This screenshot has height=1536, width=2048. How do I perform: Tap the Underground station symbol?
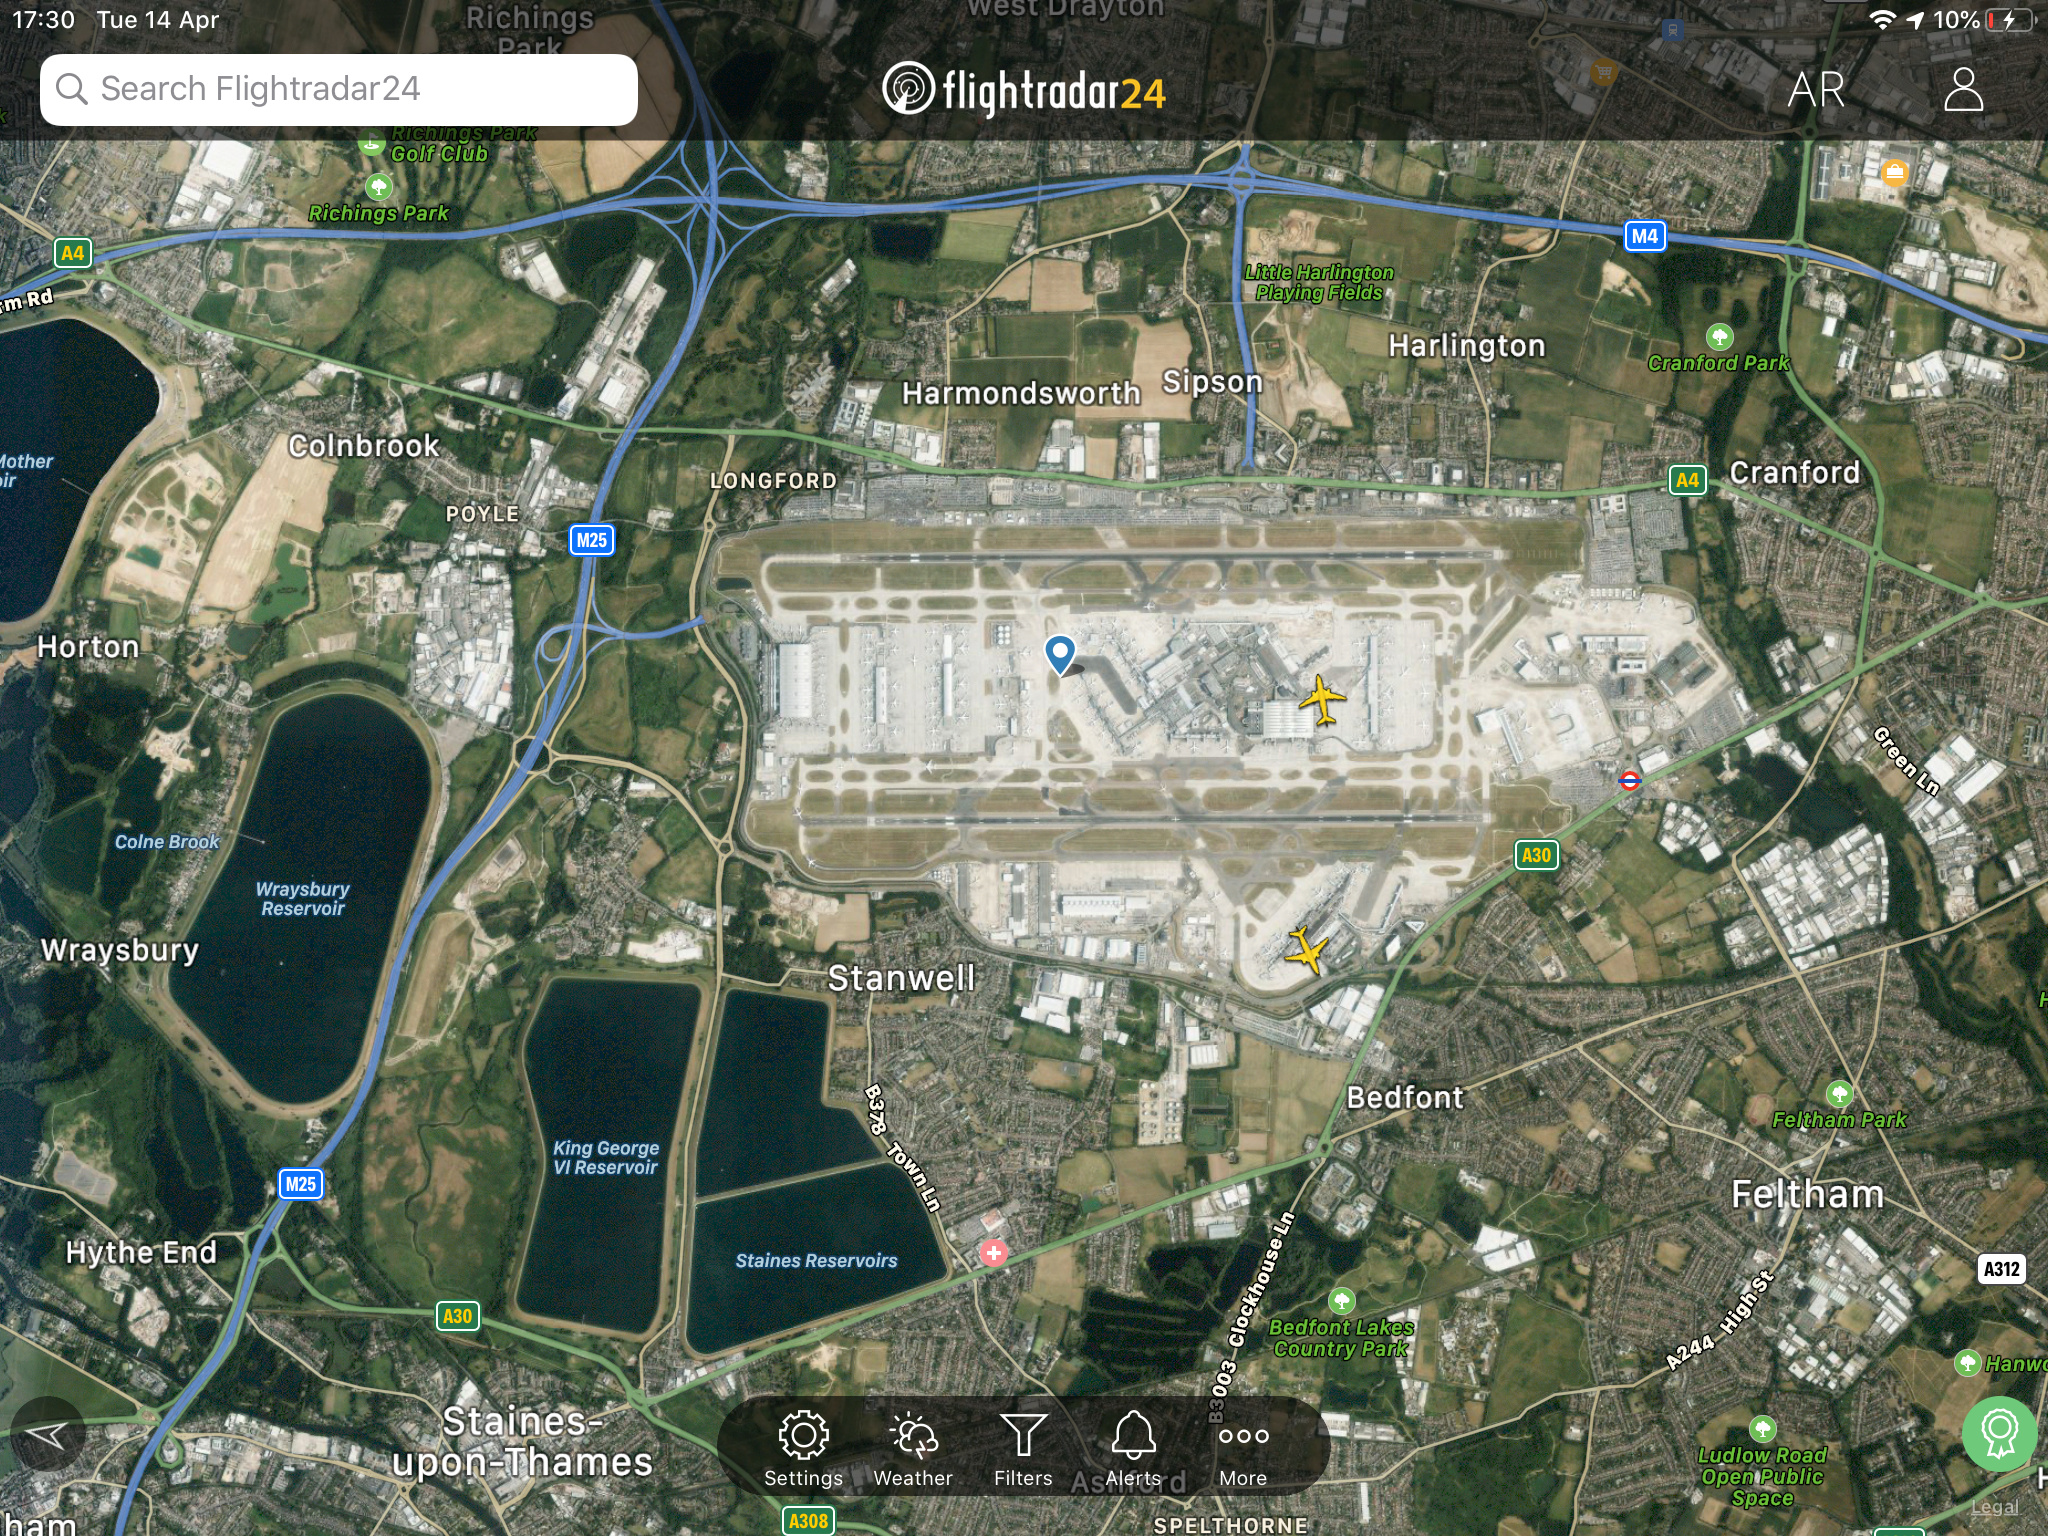pyautogui.click(x=1629, y=780)
